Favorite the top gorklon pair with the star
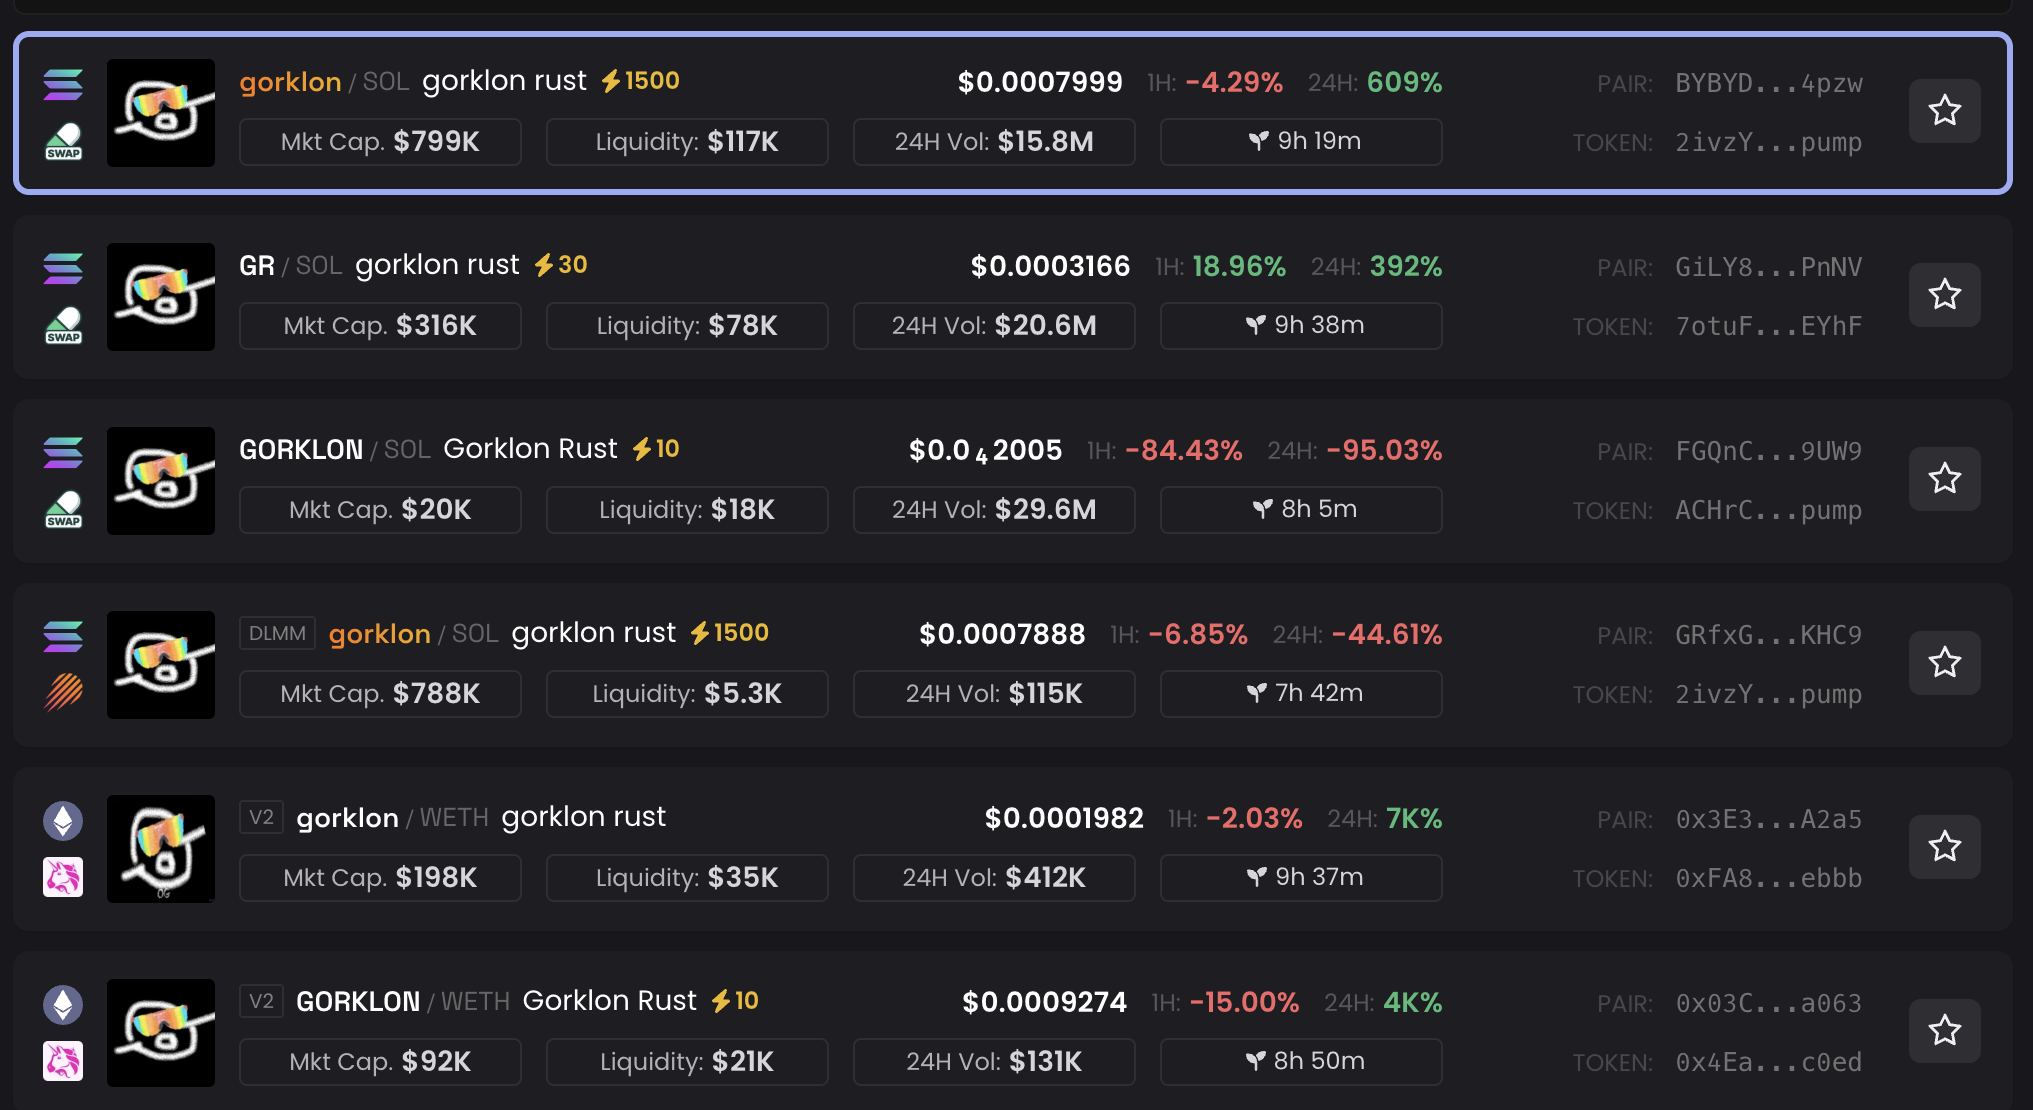 coord(1944,111)
